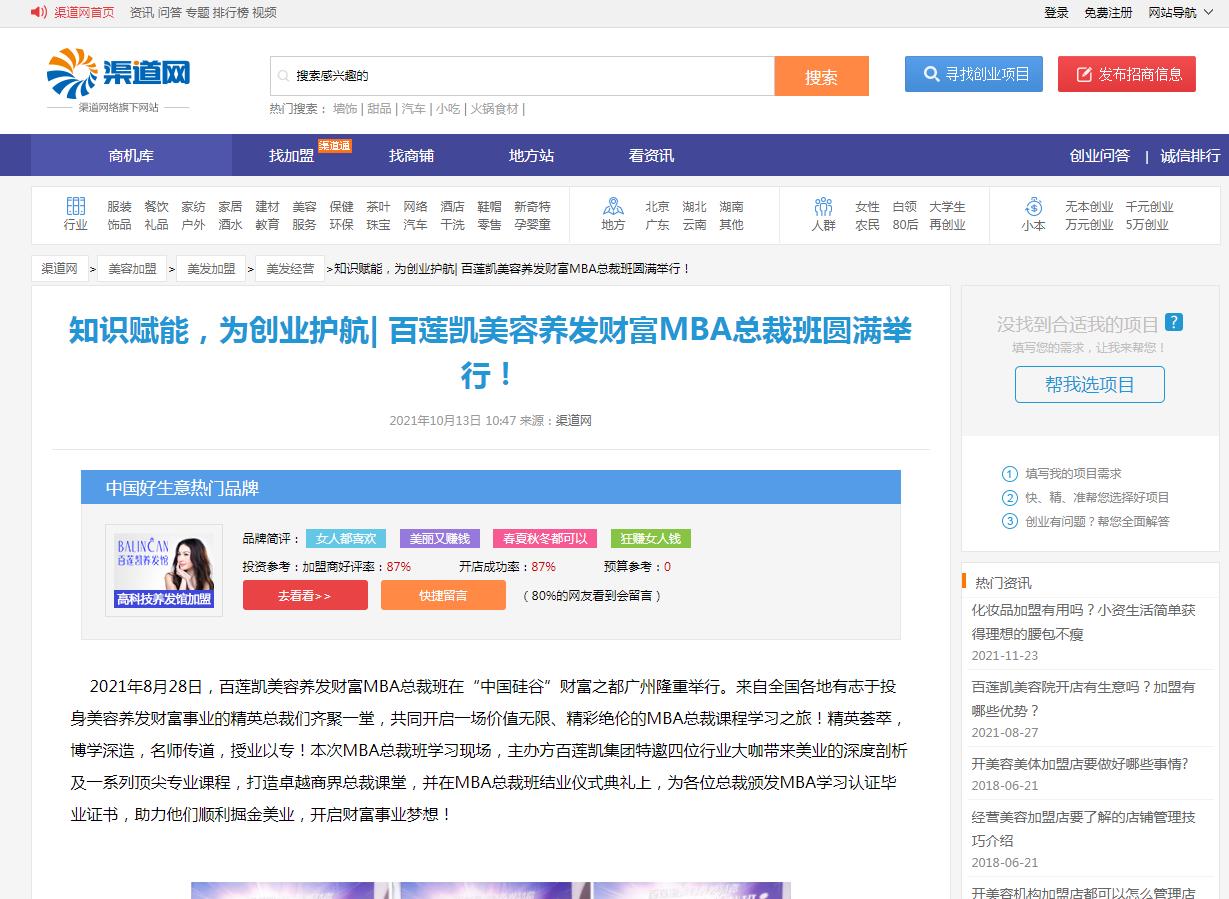Click the 免费注册 link
The width and height of the screenshot is (1229, 899).
click(x=1108, y=13)
